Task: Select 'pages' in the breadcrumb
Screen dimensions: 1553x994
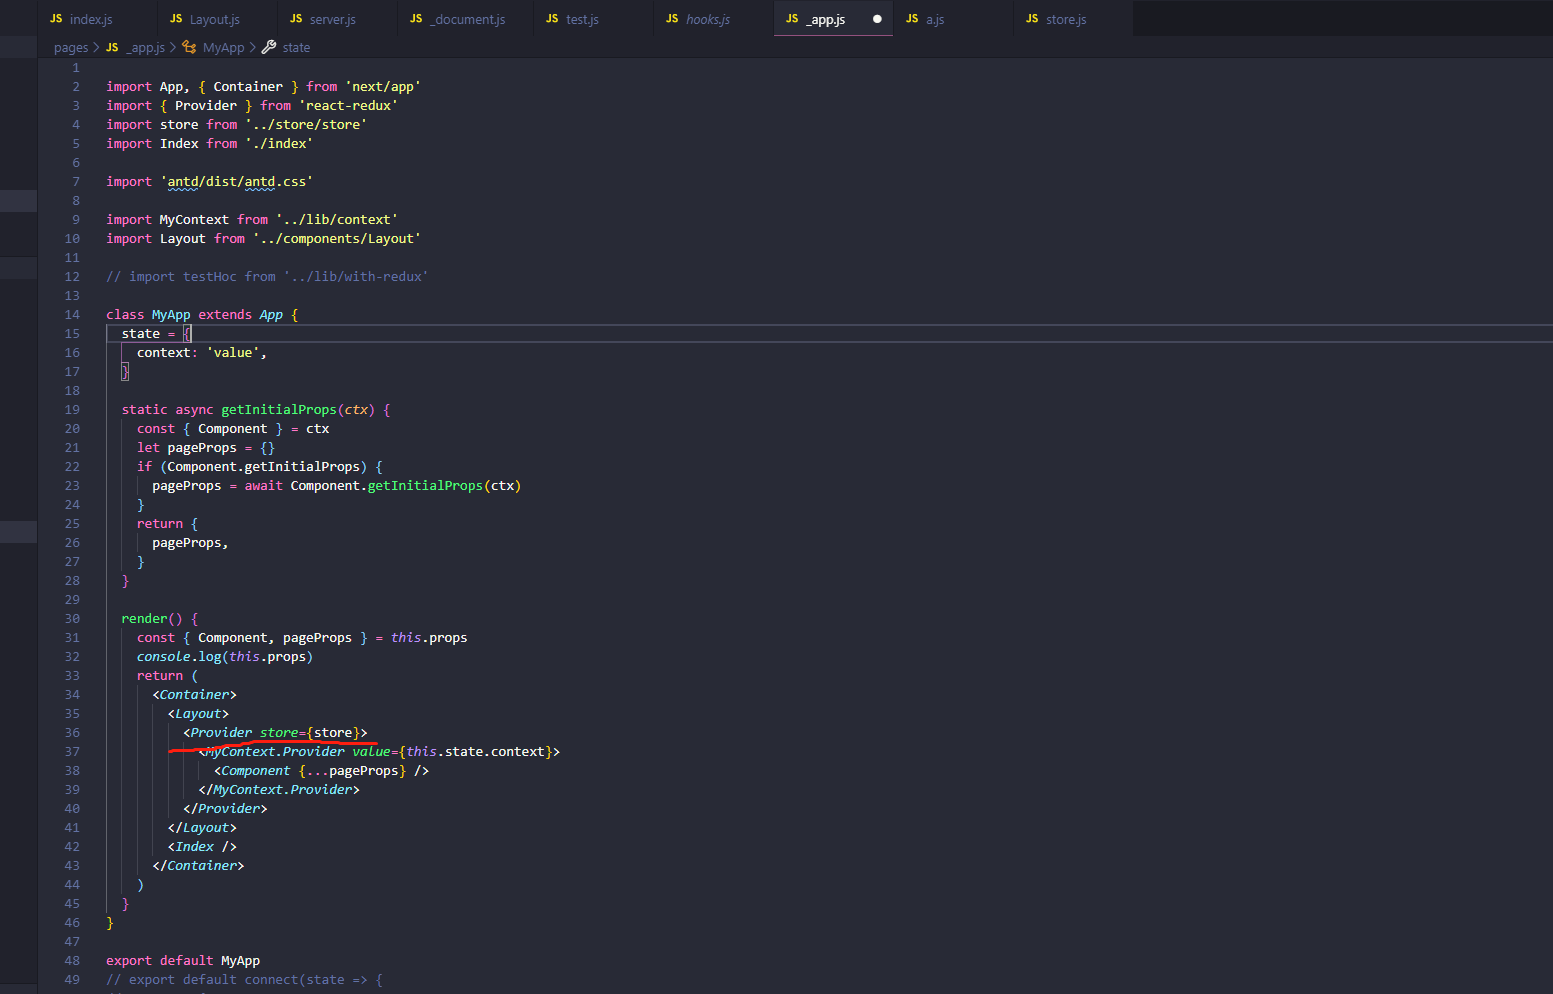Action: tap(71, 48)
